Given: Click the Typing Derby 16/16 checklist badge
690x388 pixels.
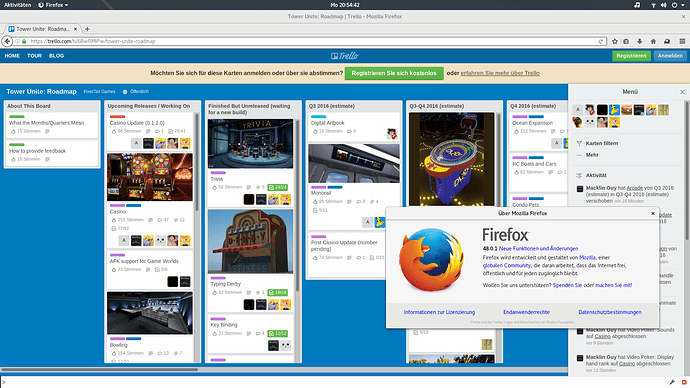Looking at the screenshot, I should click(x=277, y=293).
